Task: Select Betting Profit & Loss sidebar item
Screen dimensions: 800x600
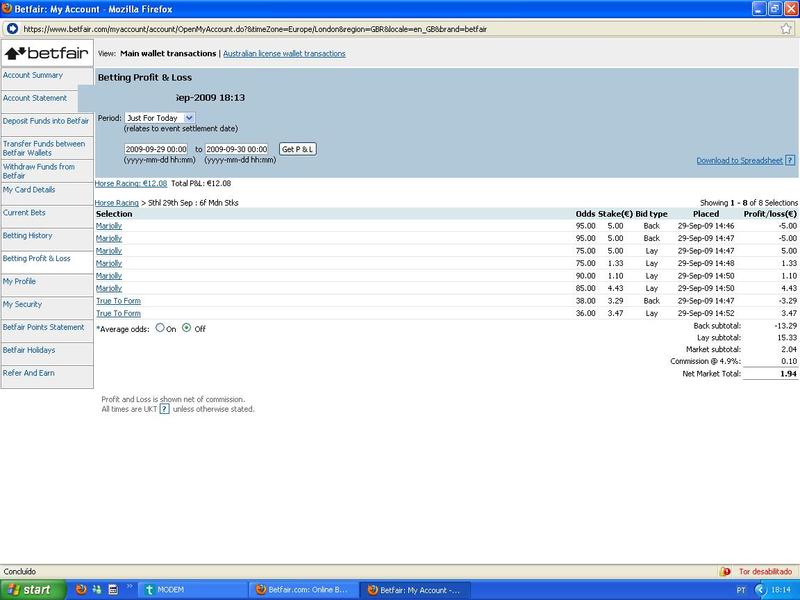Action: pyautogui.click(x=37, y=259)
